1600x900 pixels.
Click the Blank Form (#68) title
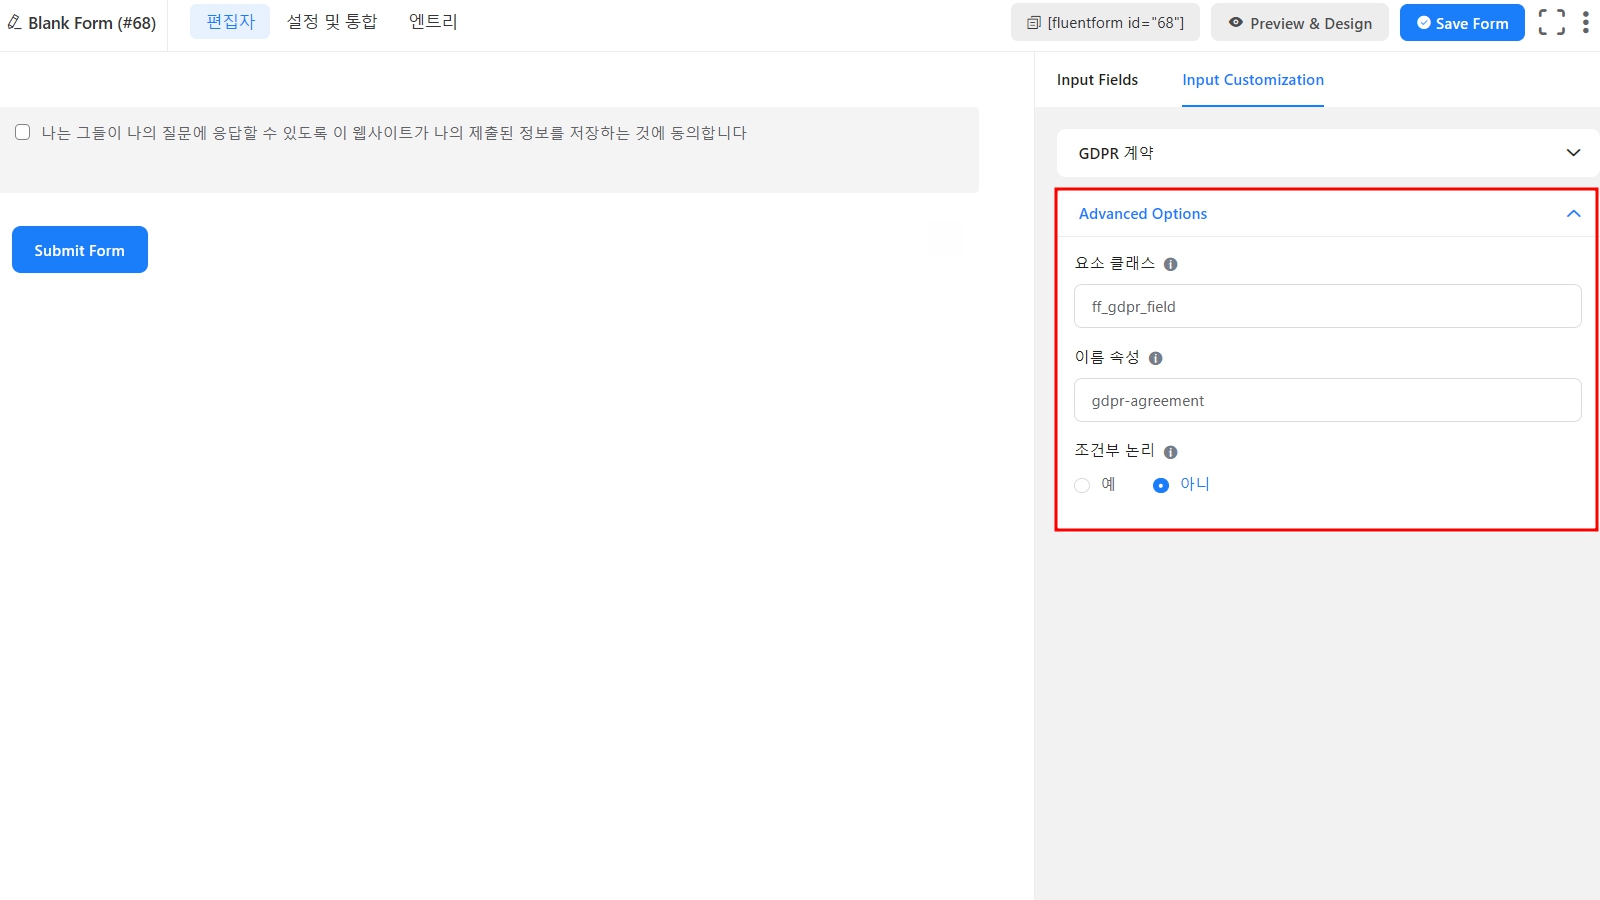coord(92,23)
